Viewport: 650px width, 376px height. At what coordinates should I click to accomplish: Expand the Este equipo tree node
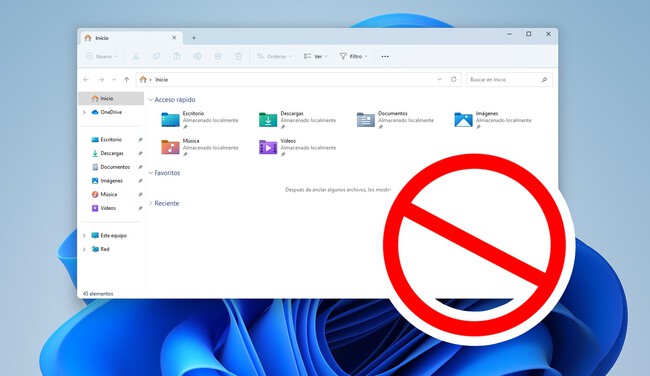pos(84,235)
